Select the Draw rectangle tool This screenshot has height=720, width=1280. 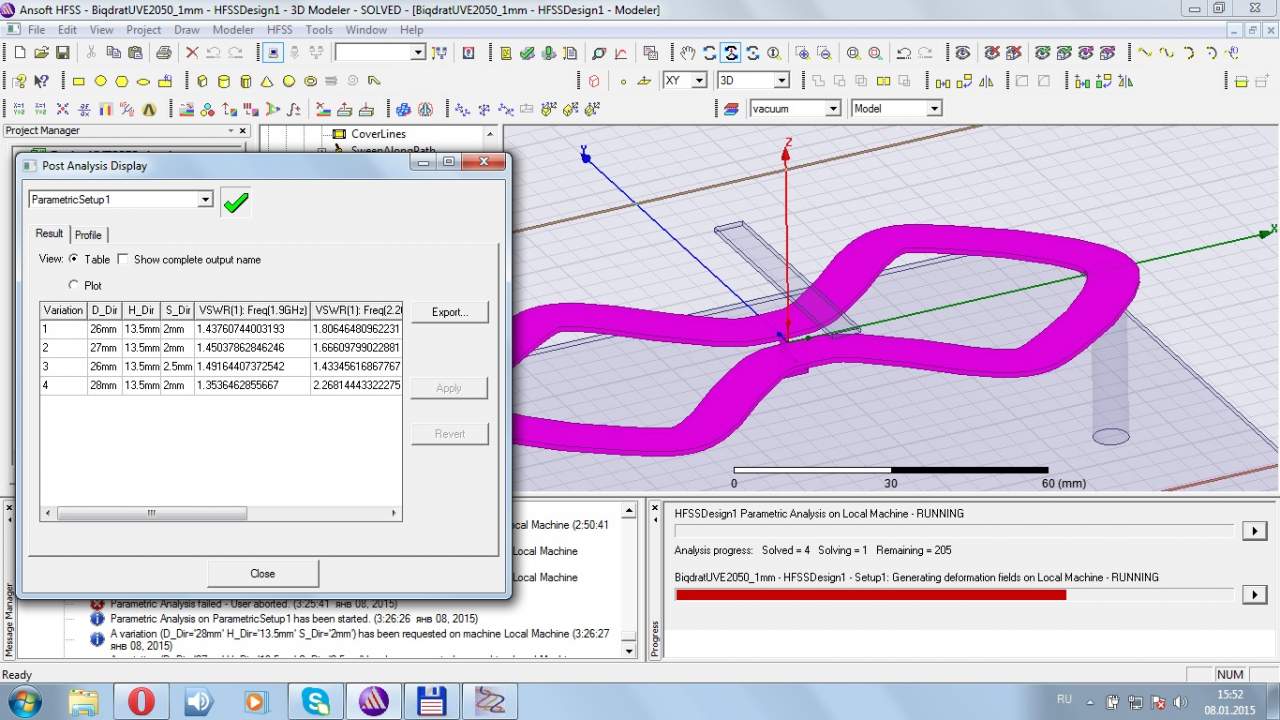coord(79,81)
